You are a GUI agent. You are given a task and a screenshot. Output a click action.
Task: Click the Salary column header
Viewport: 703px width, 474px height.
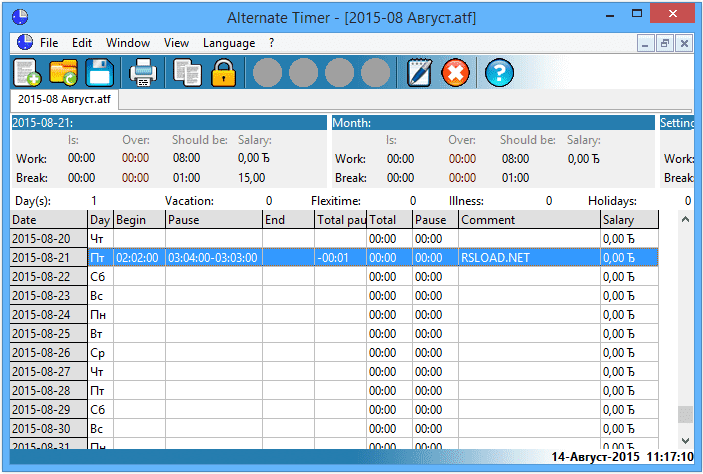[628, 219]
